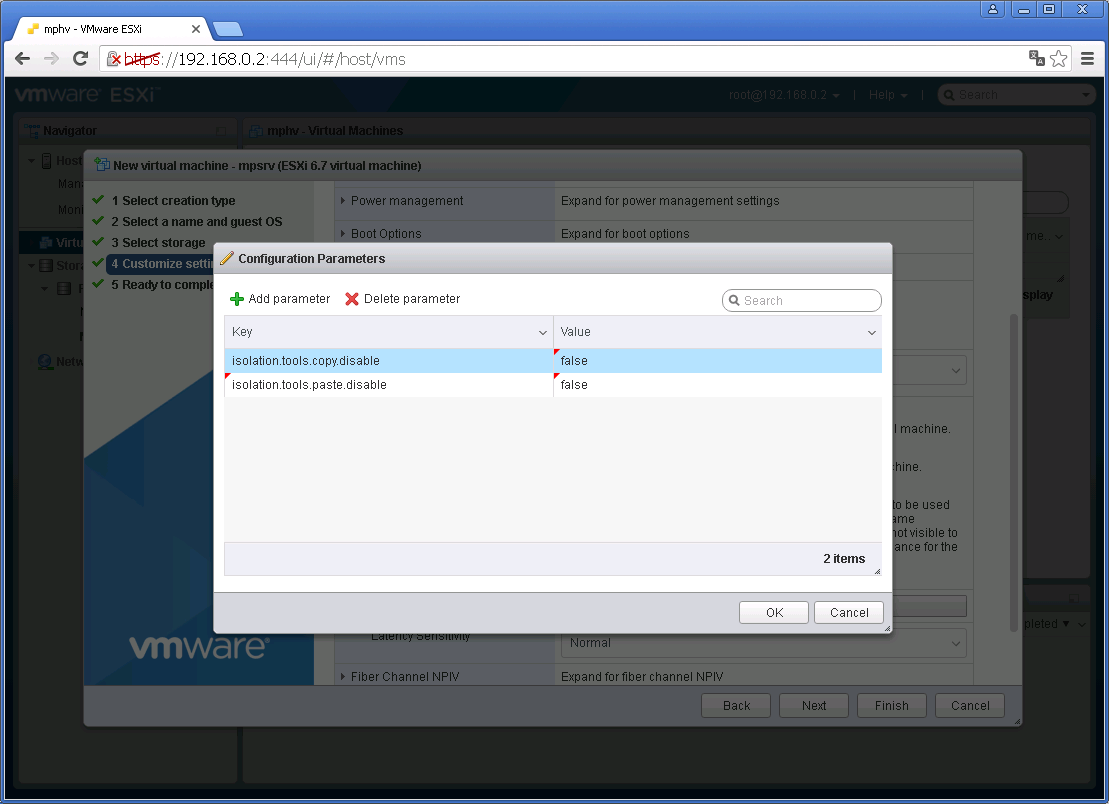Viewport: 1109px width, 804px height.
Task: Click the Value column header
Action: click(x=718, y=332)
